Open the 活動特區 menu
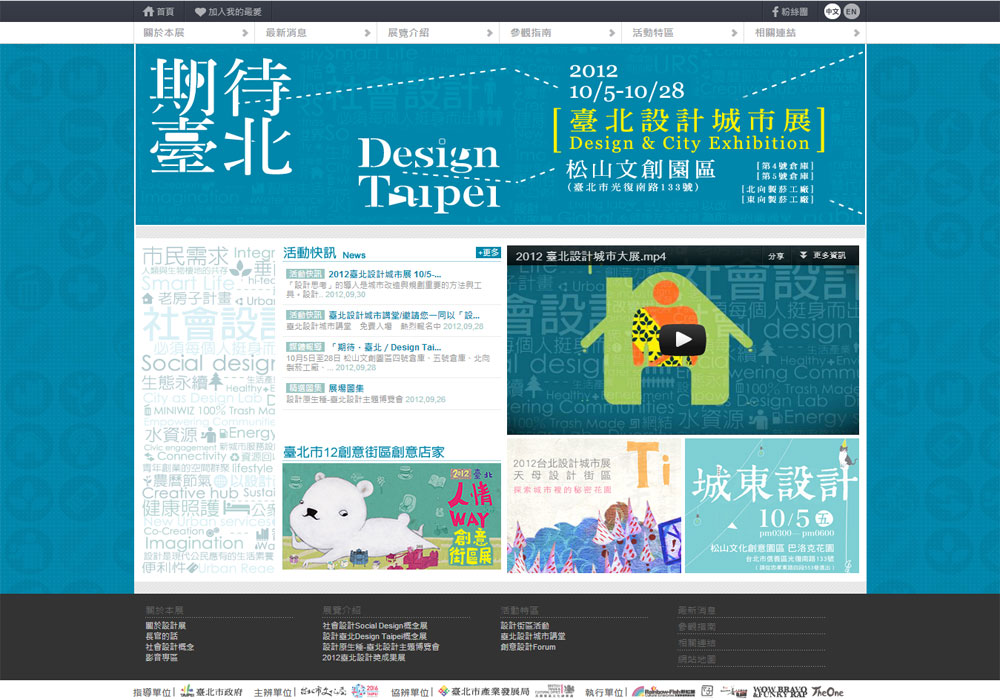 (684, 33)
